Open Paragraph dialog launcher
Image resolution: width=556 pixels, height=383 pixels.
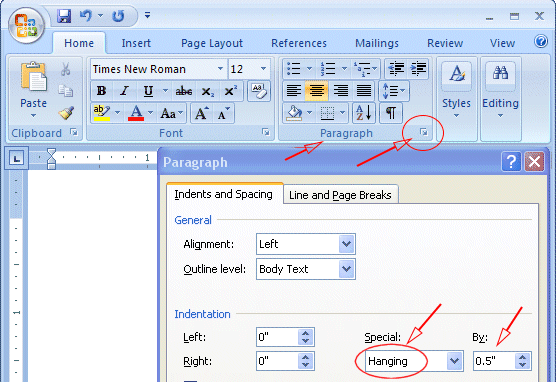click(424, 132)
